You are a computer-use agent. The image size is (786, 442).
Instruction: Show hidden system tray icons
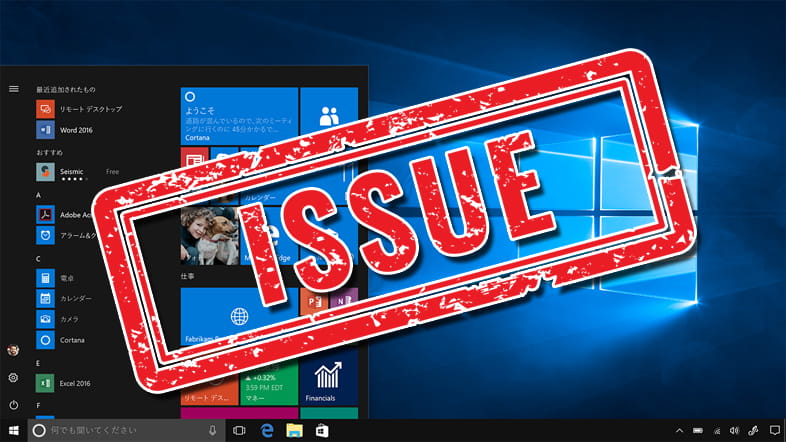pos(679,430)
